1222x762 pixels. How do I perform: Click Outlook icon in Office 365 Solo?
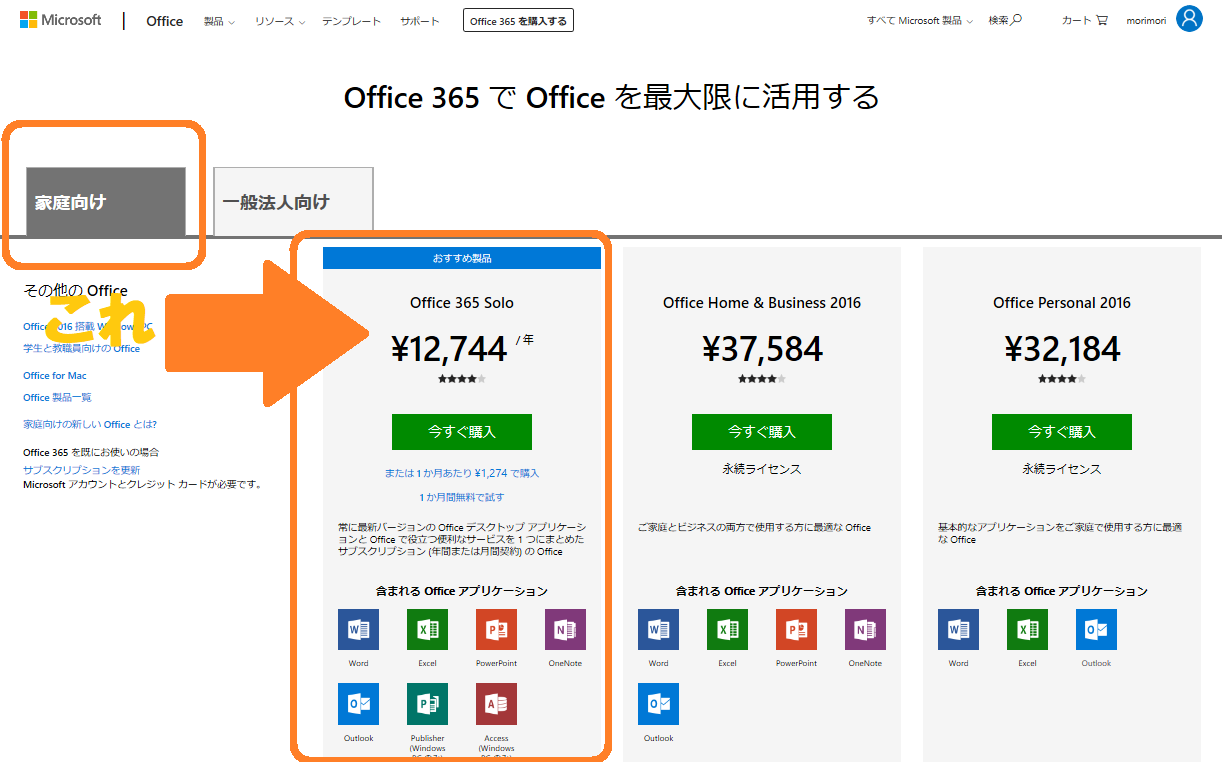point(358,704)
